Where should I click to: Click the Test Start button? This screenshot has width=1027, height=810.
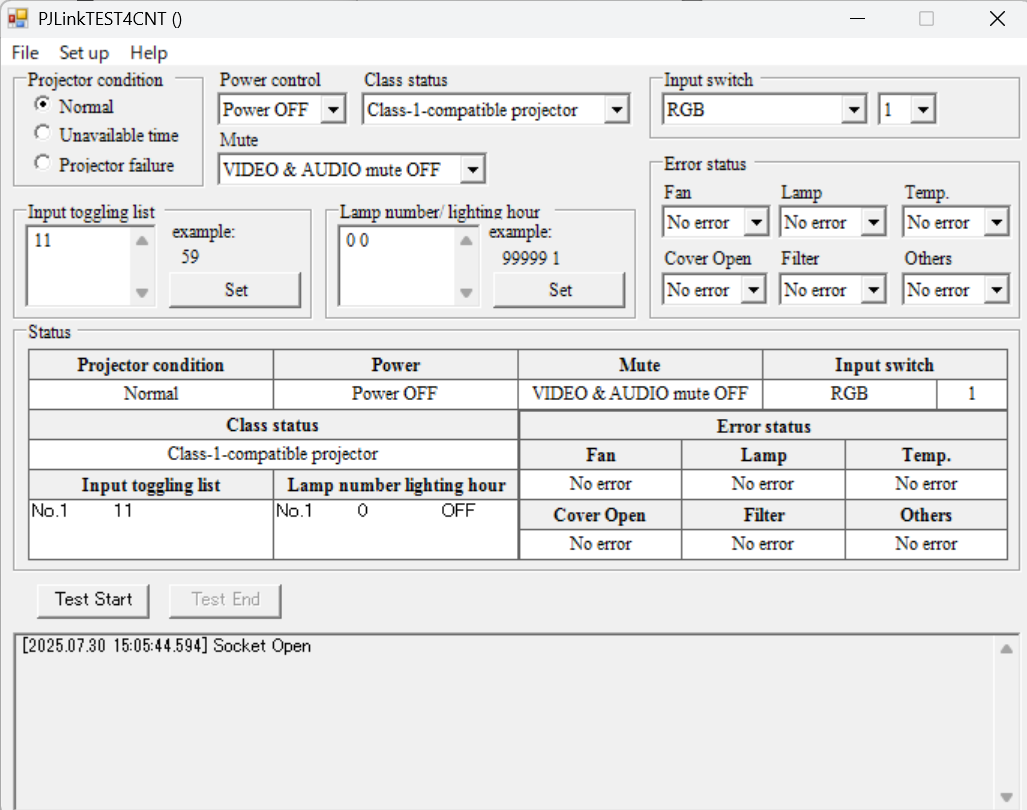93,600
